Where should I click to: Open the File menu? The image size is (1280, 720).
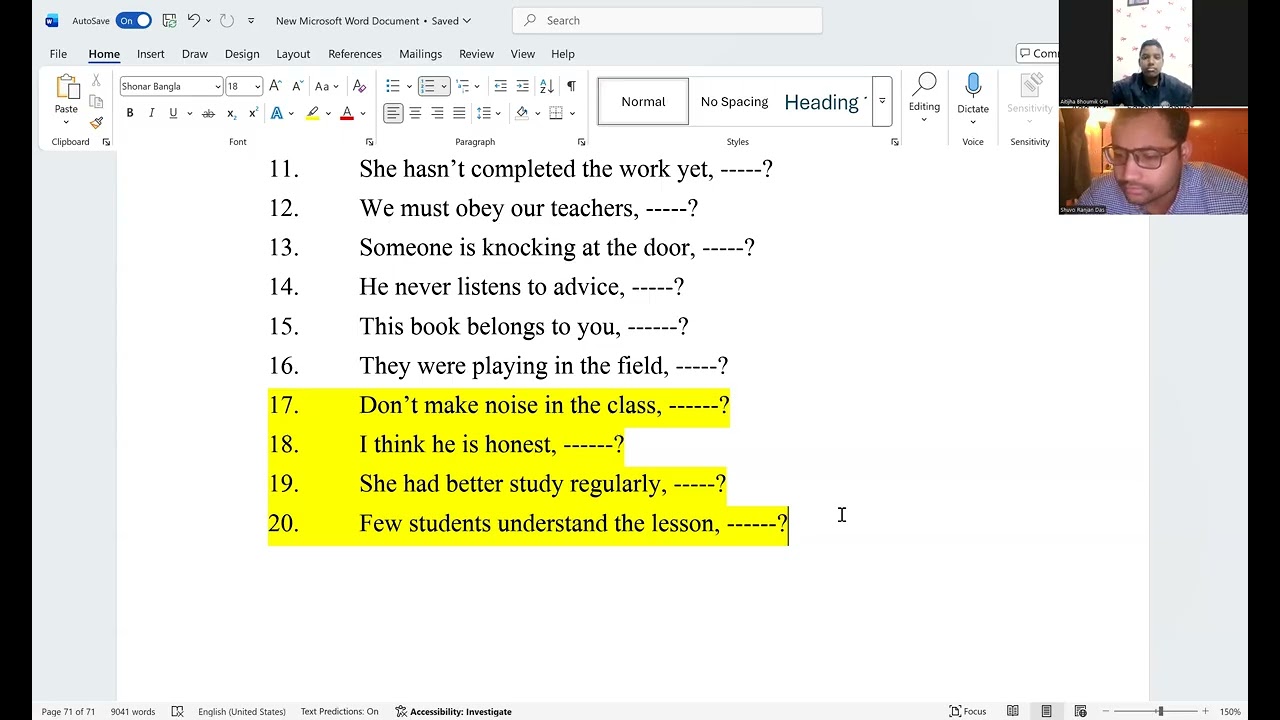pos(58,54)
